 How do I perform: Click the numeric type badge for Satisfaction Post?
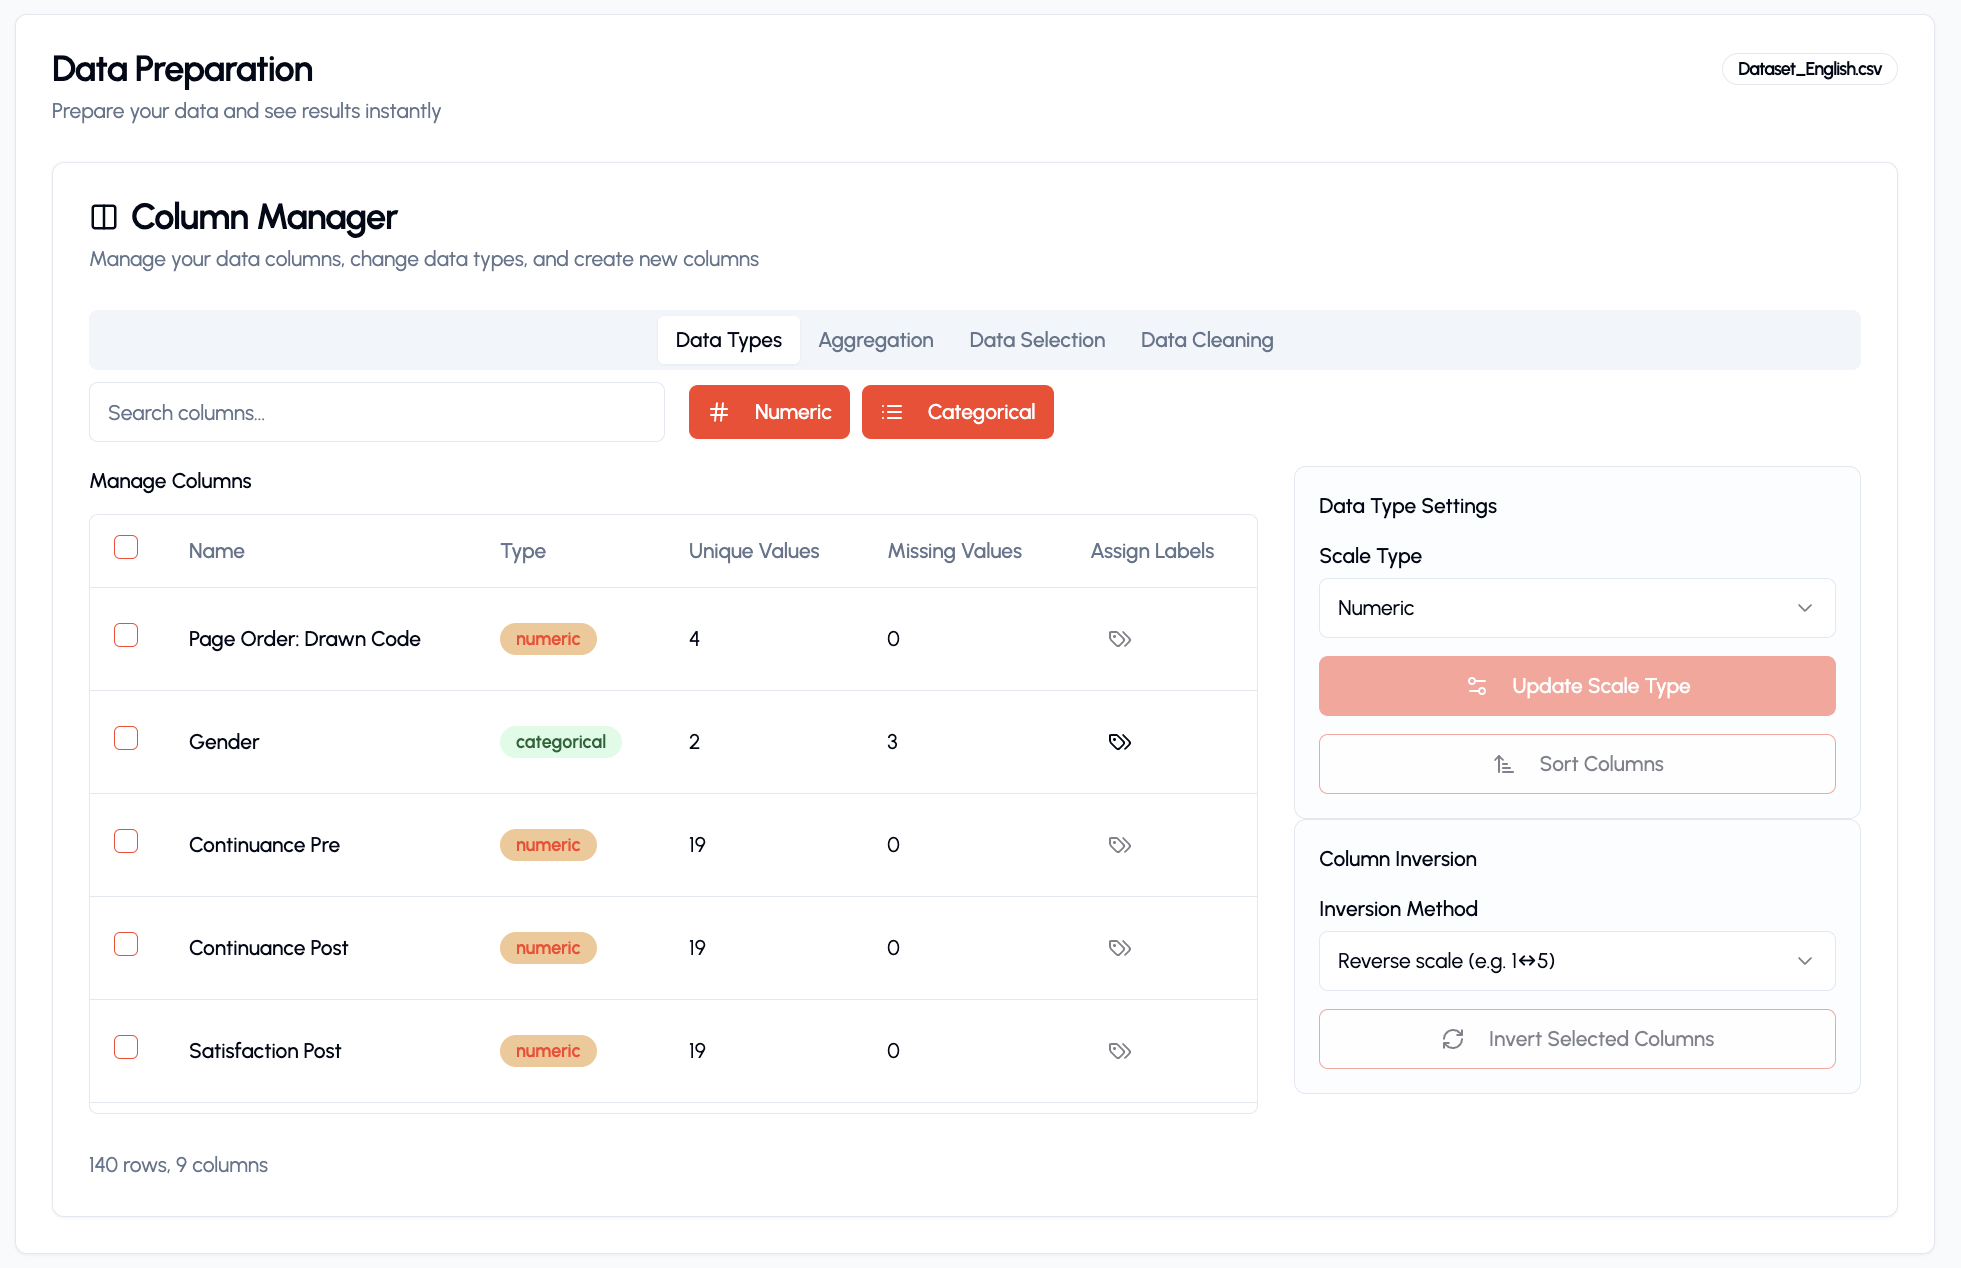pyautogui.click(x=548, y=1051)
